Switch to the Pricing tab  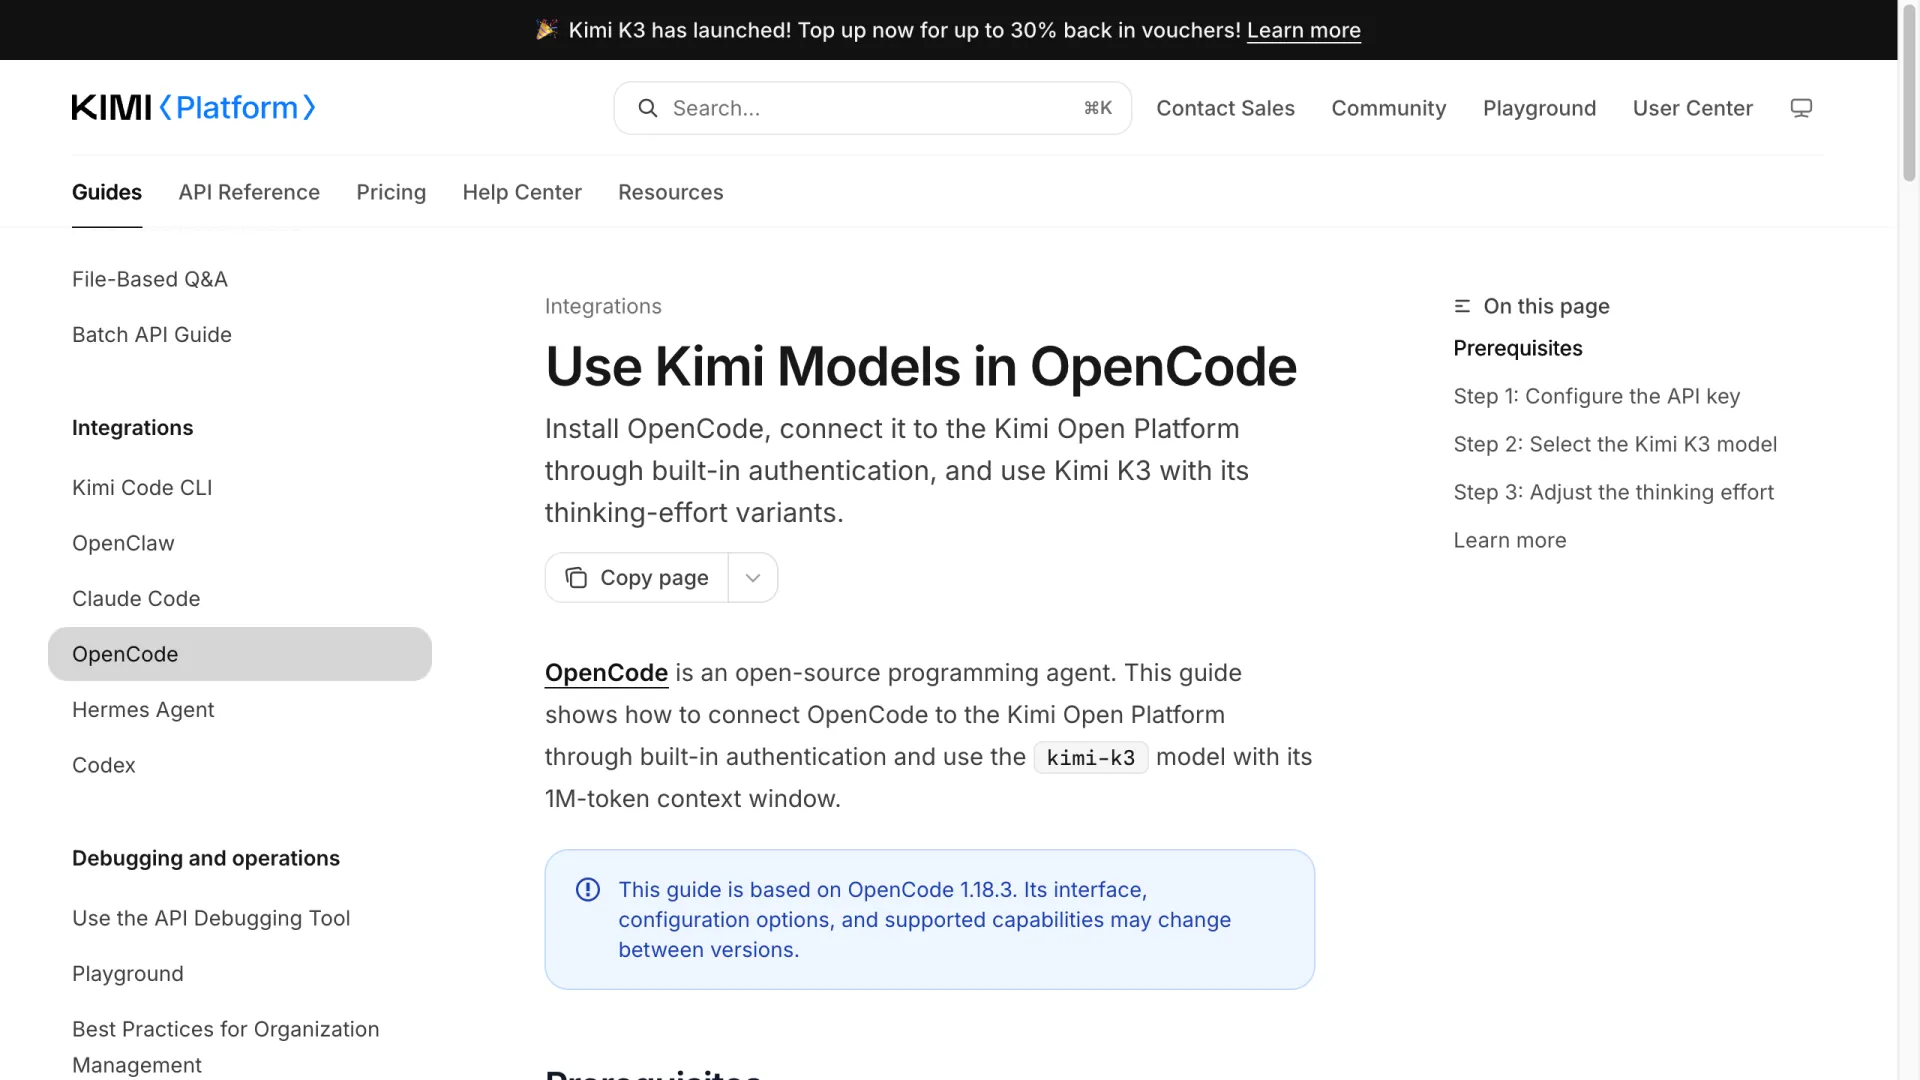point(391,192)
